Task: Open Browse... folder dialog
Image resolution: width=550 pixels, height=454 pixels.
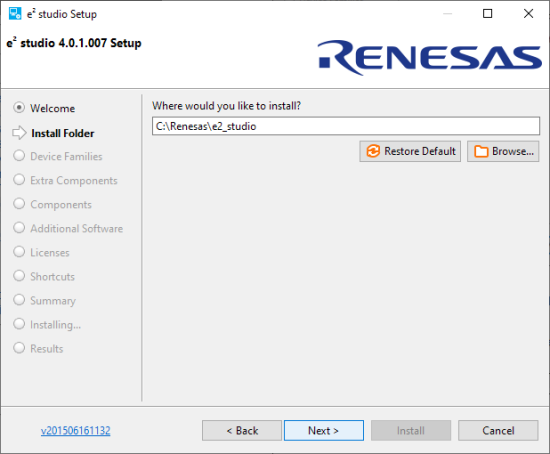Action: pyautogui.click(x=503, y=152)
